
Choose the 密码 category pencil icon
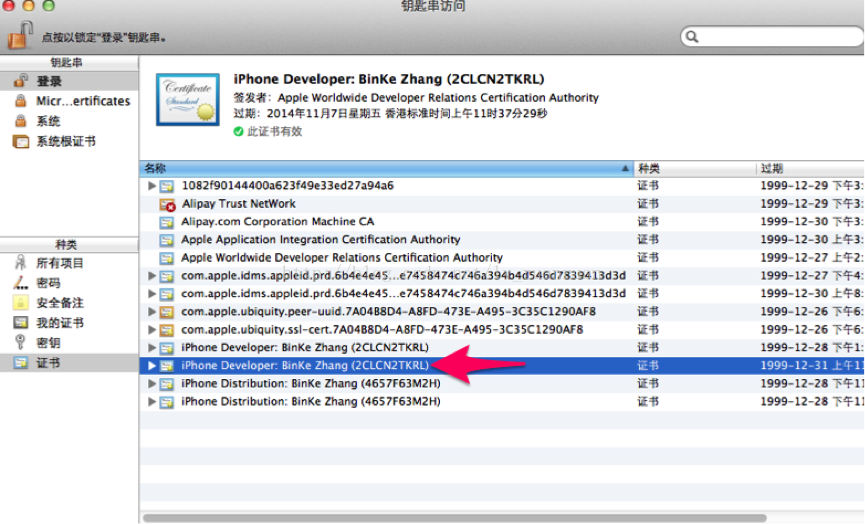tap(20, 283)
